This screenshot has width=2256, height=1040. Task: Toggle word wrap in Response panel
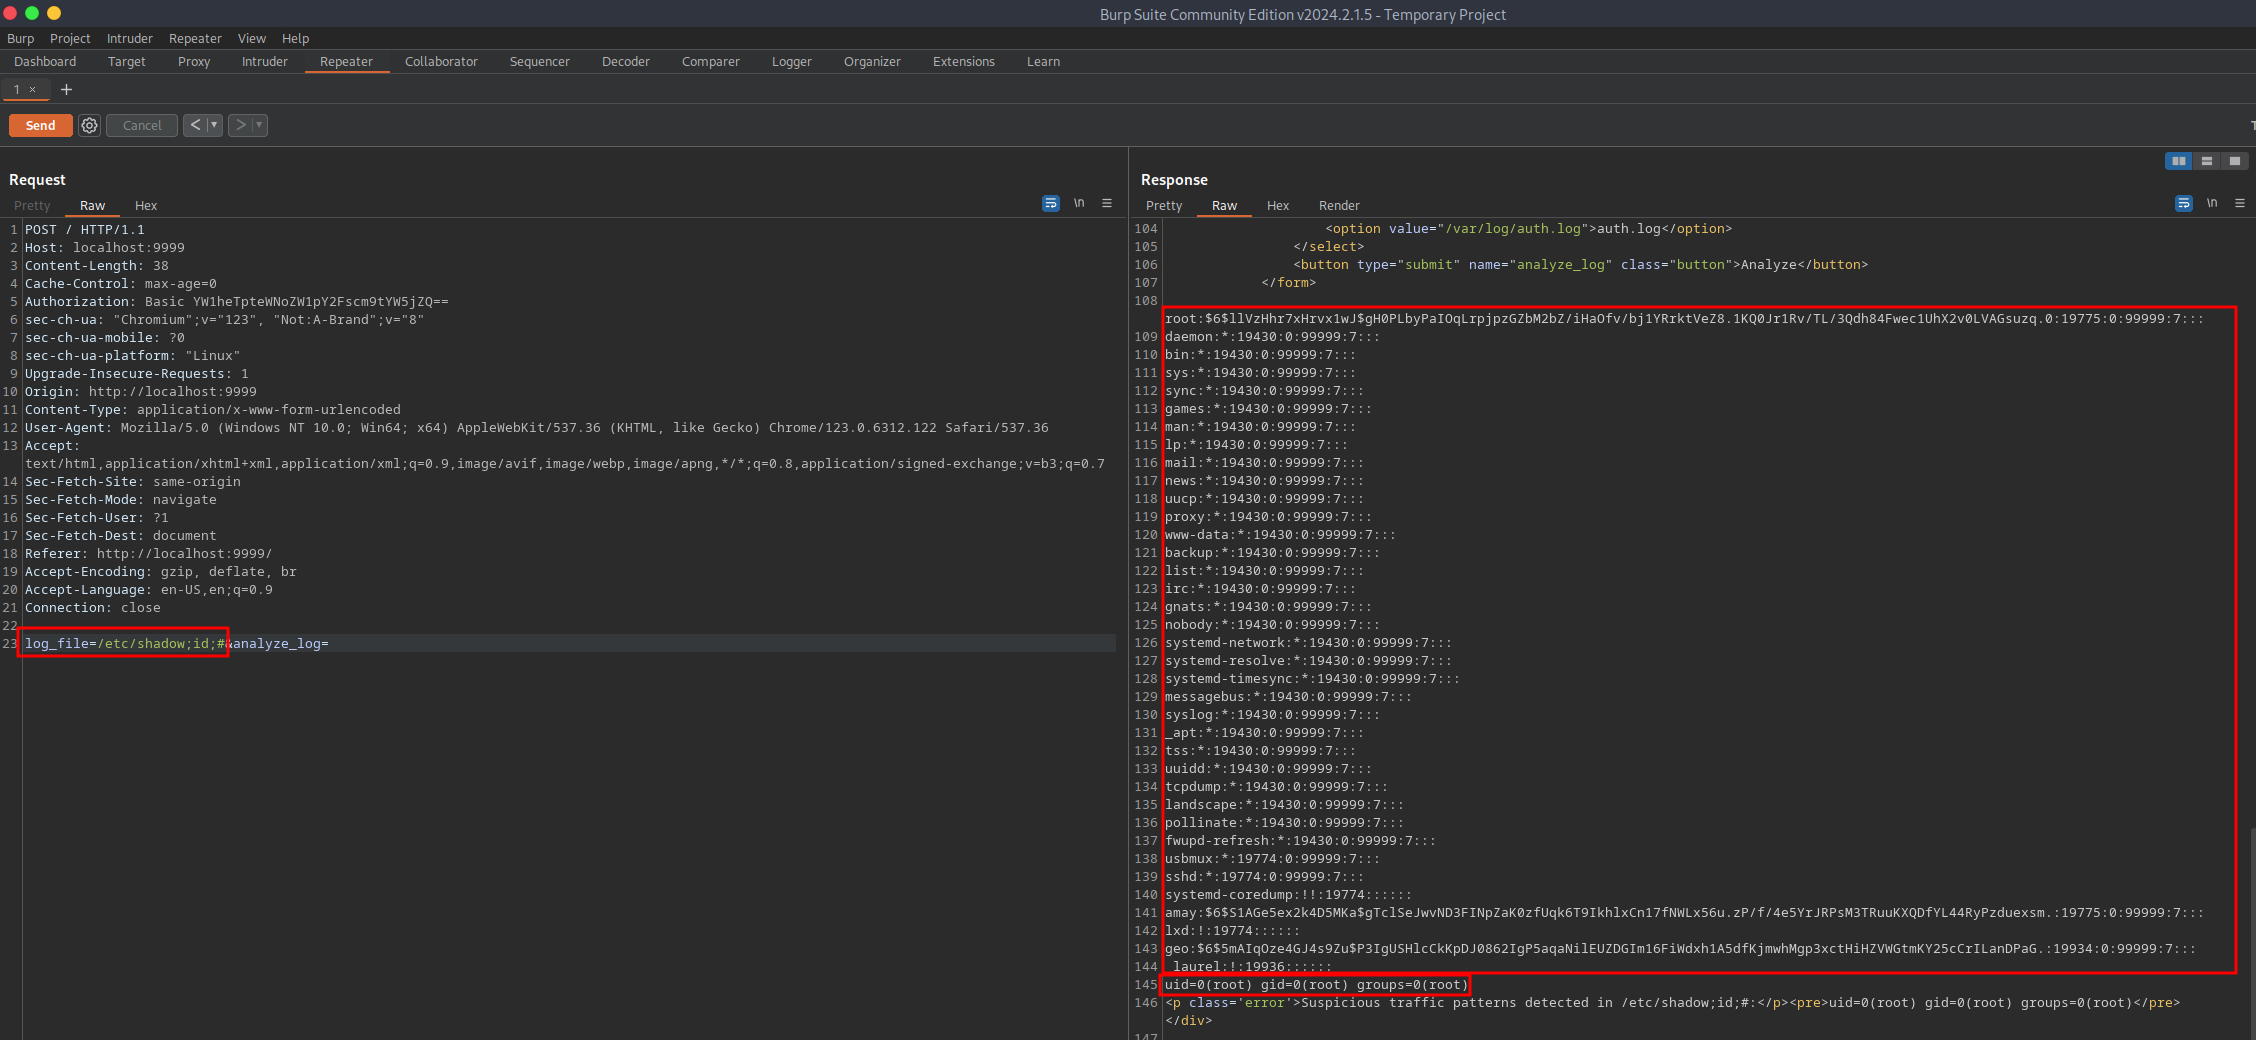pos(2184,203)
